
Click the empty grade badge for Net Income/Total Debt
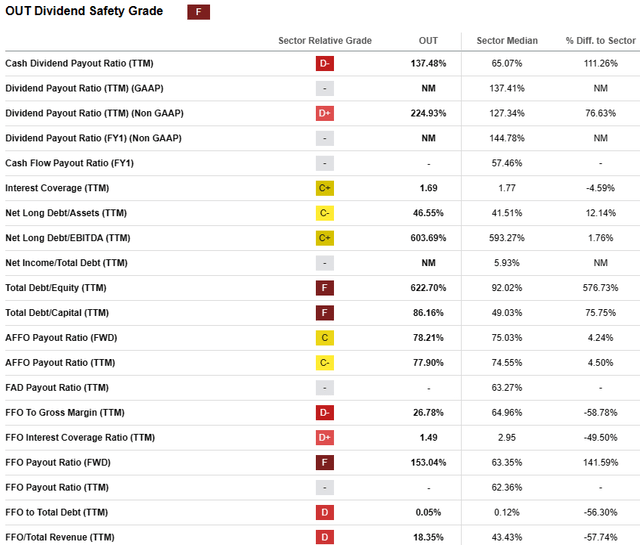pos(324,262)
